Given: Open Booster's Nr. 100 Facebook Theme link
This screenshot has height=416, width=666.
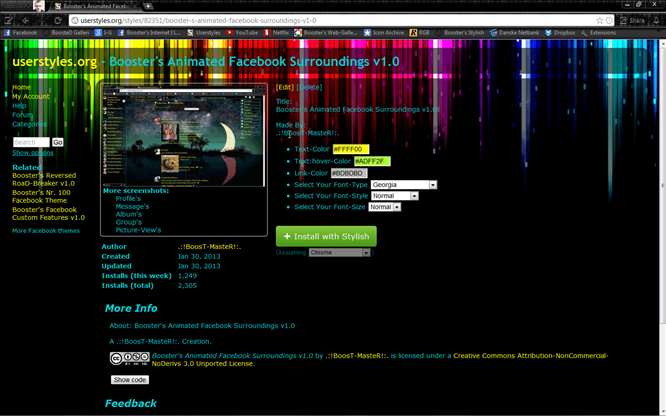Looking at the screenshot, I should [41, 196].
